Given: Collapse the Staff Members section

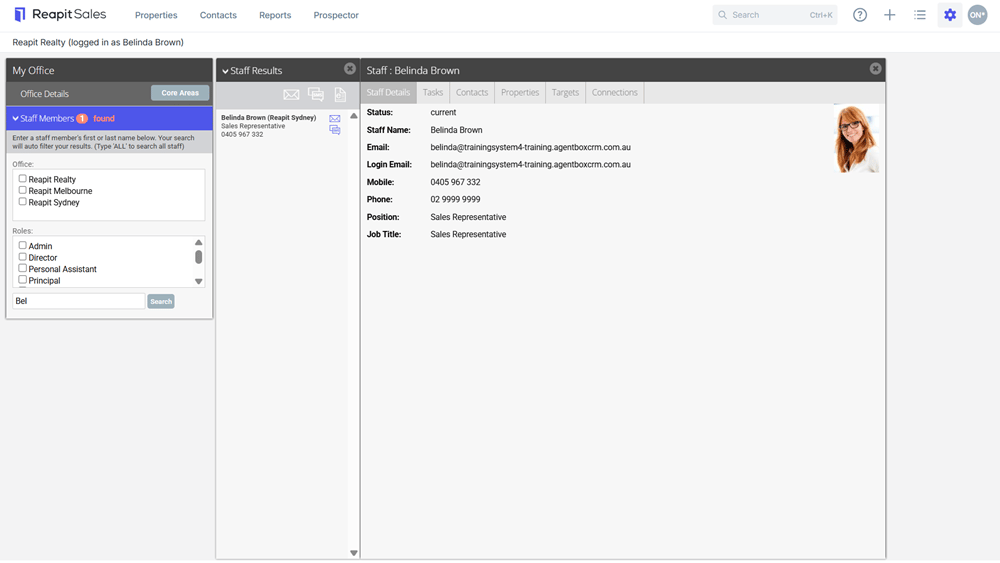Looking at the screenshot, I should pyautogui.click(x=15, y=119).
